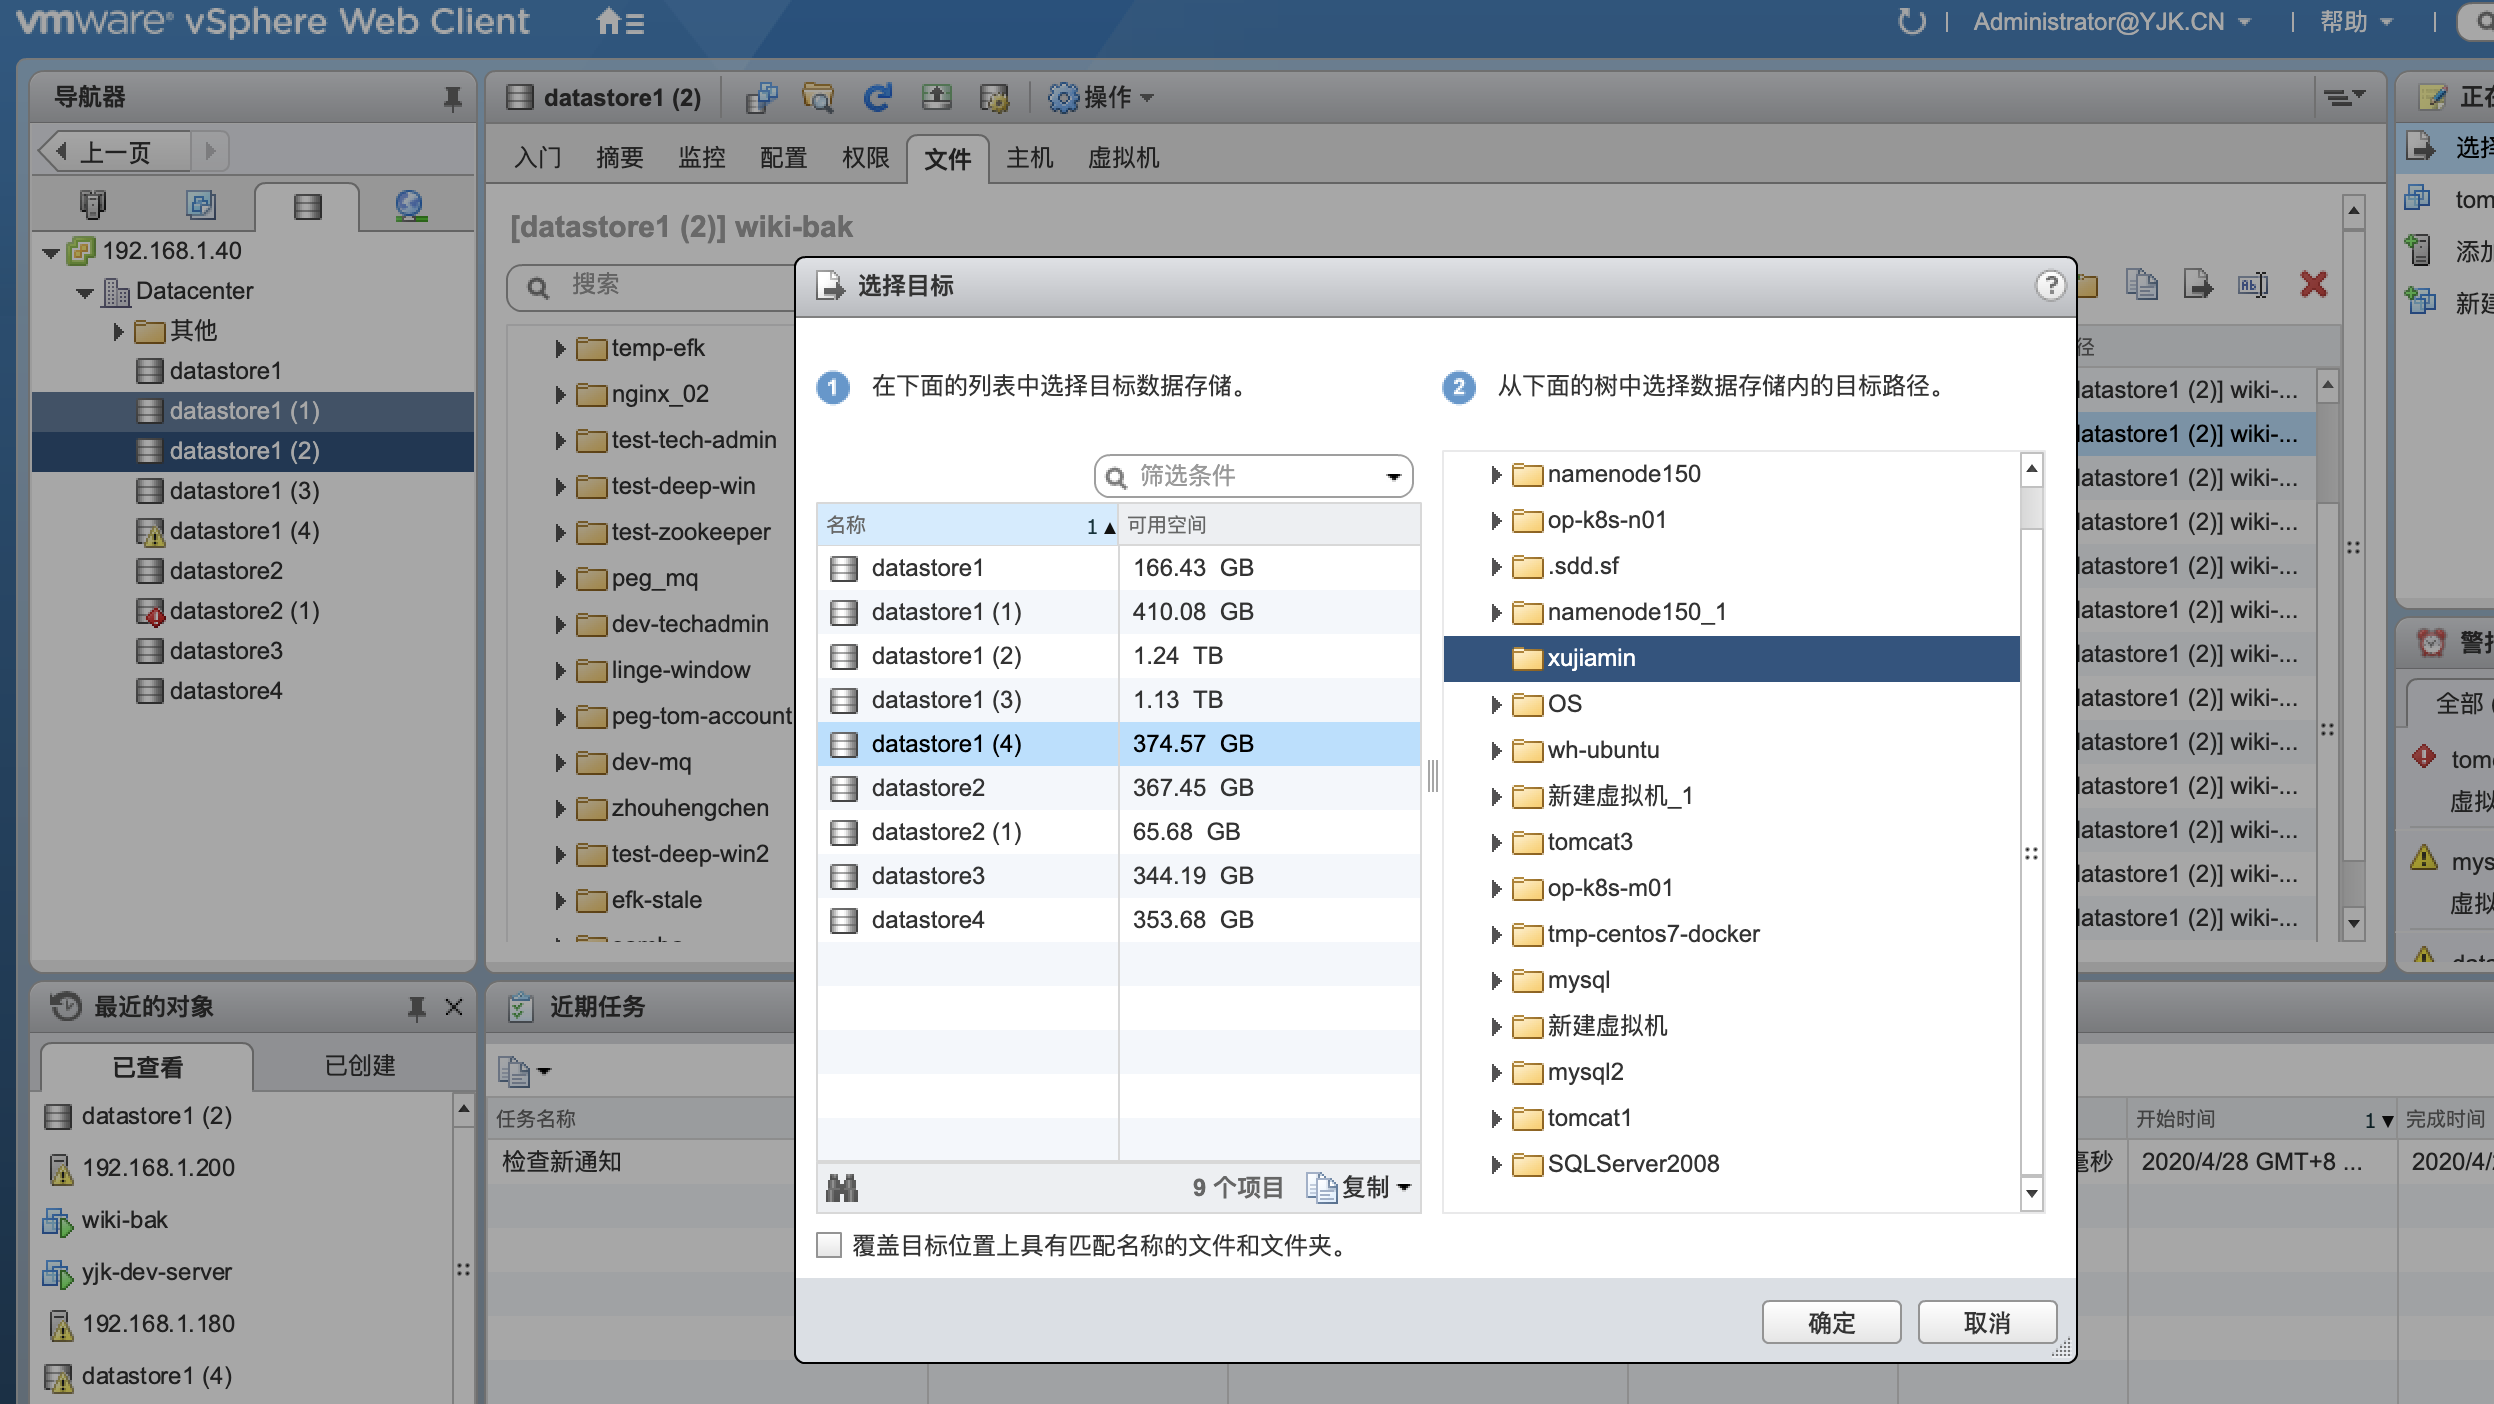Click the home menu icon in header

(618, 22)
